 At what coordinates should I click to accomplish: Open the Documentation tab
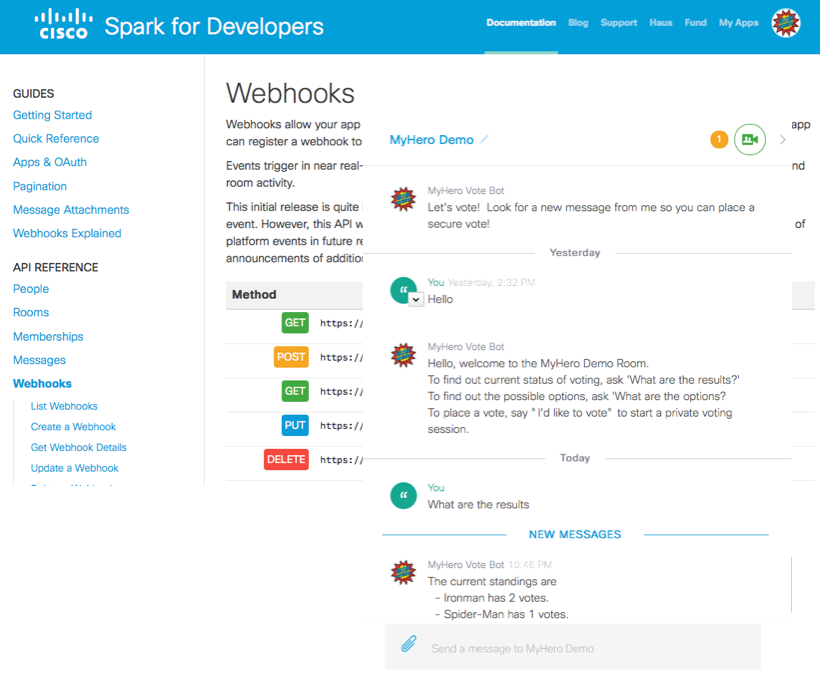tap(521, 23)
